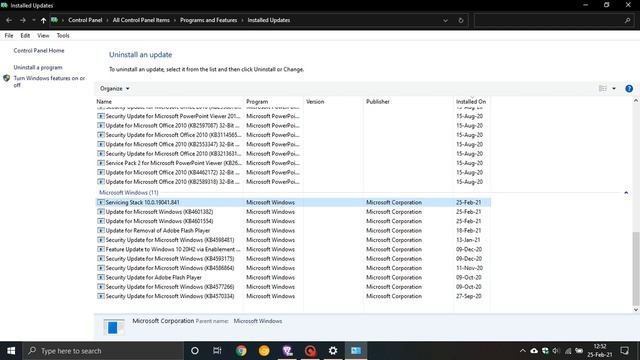Show hidden system tray icons
The height and width of the screenshot is (360, 640).
522,351
